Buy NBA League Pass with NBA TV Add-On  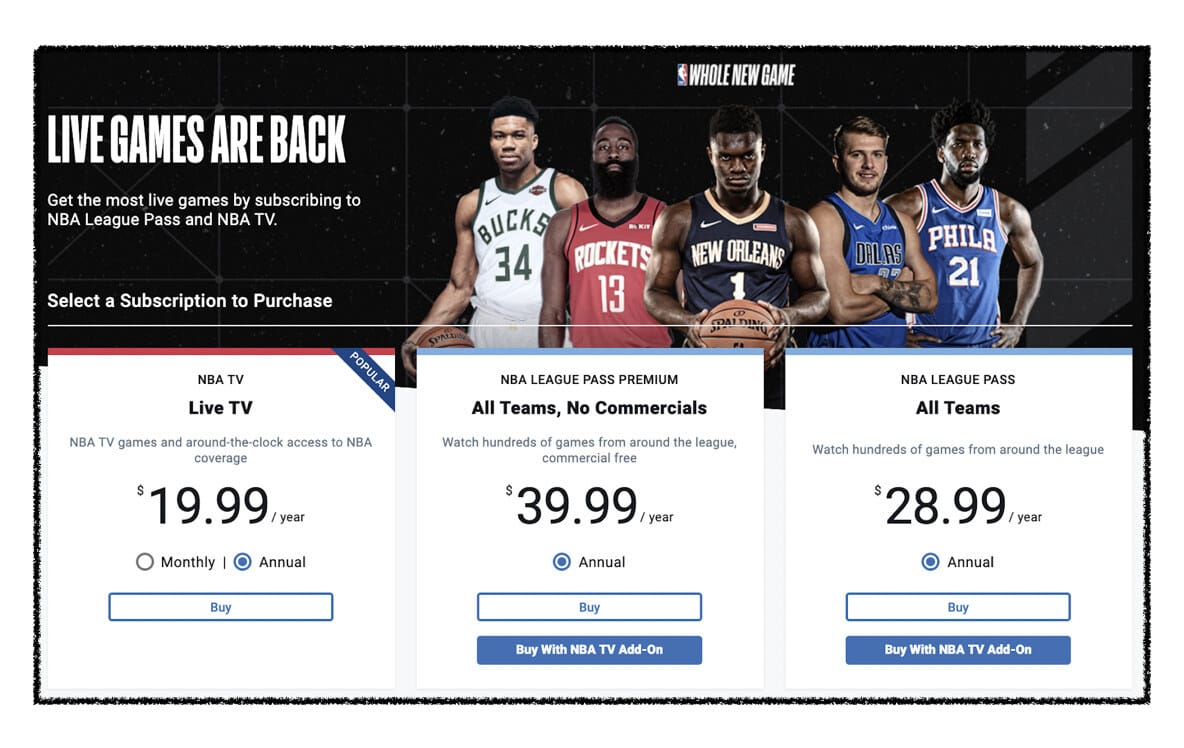pos(957,650)
